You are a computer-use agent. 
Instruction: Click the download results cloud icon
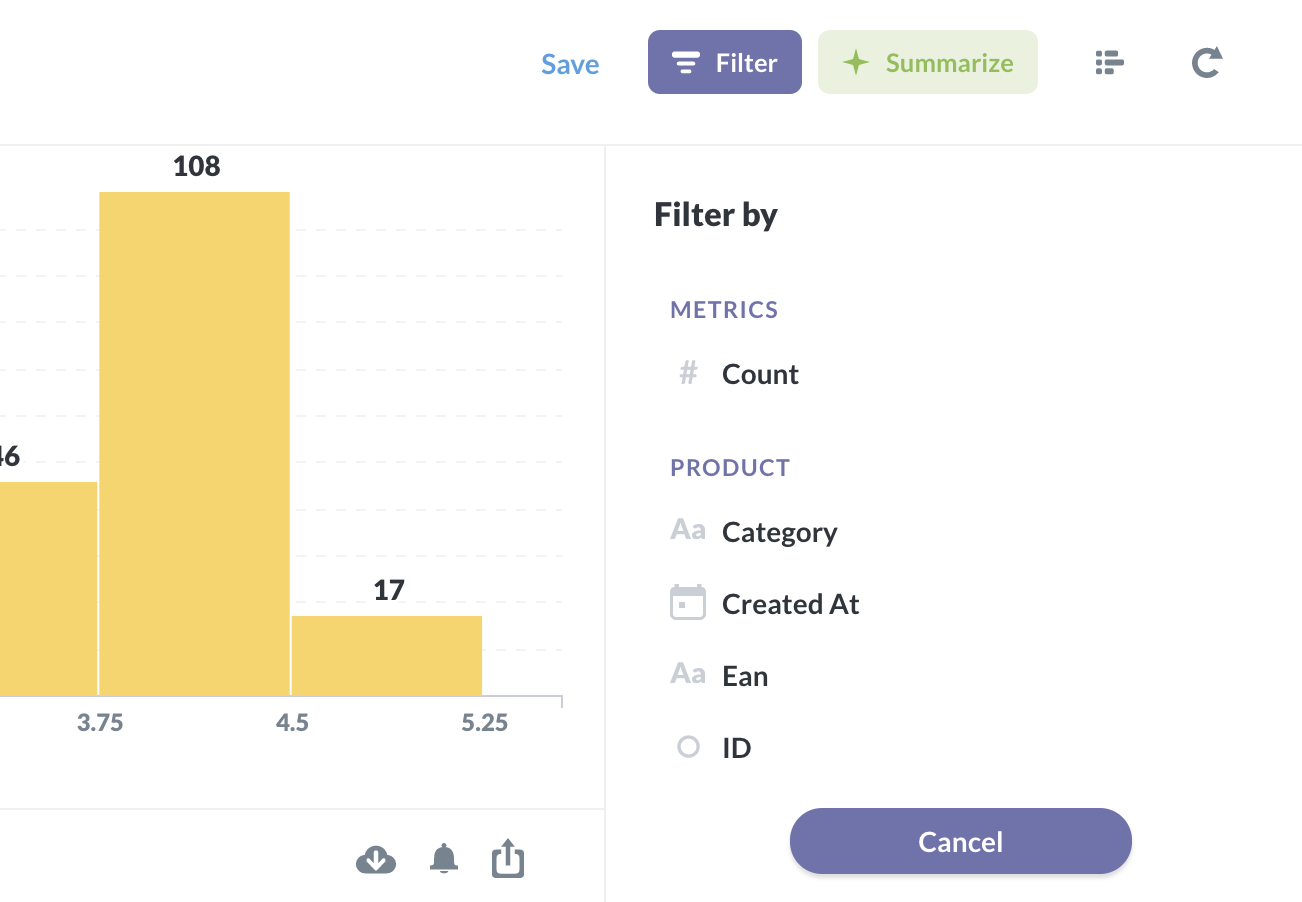coord(376,859)
